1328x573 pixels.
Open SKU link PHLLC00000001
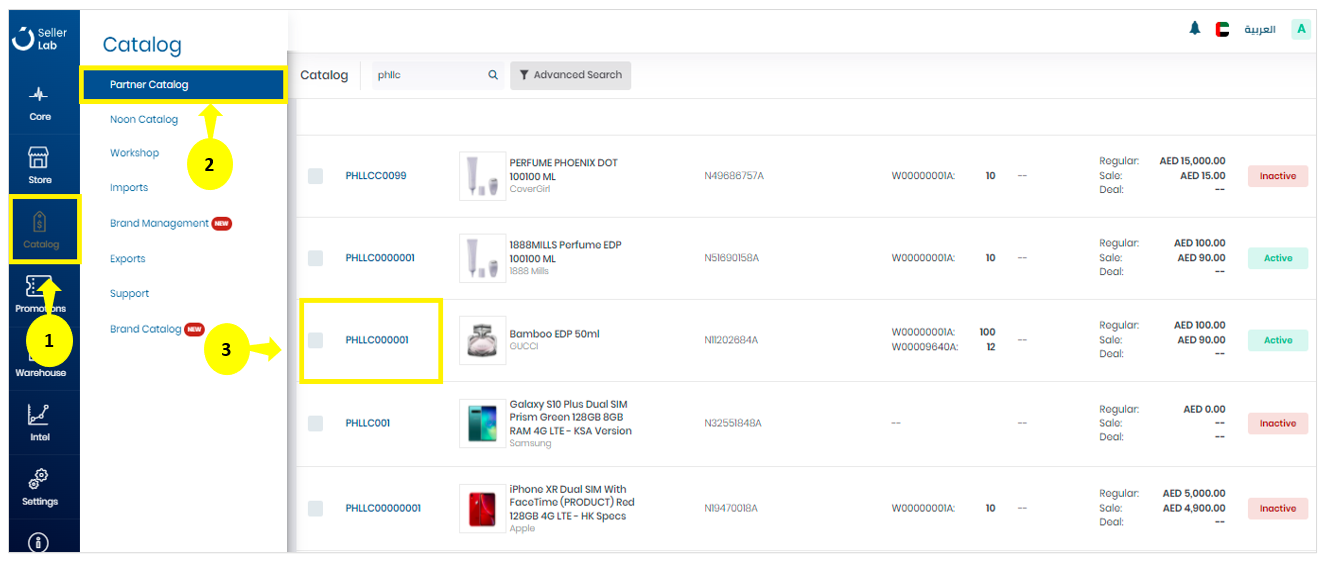pyautogui.click(x=383, y=508)
